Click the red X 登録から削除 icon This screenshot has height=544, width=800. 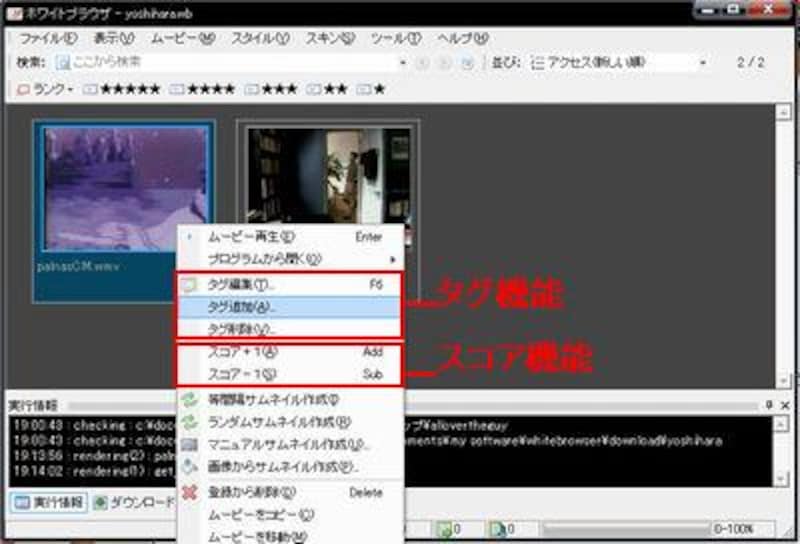(x=189, y=492)
